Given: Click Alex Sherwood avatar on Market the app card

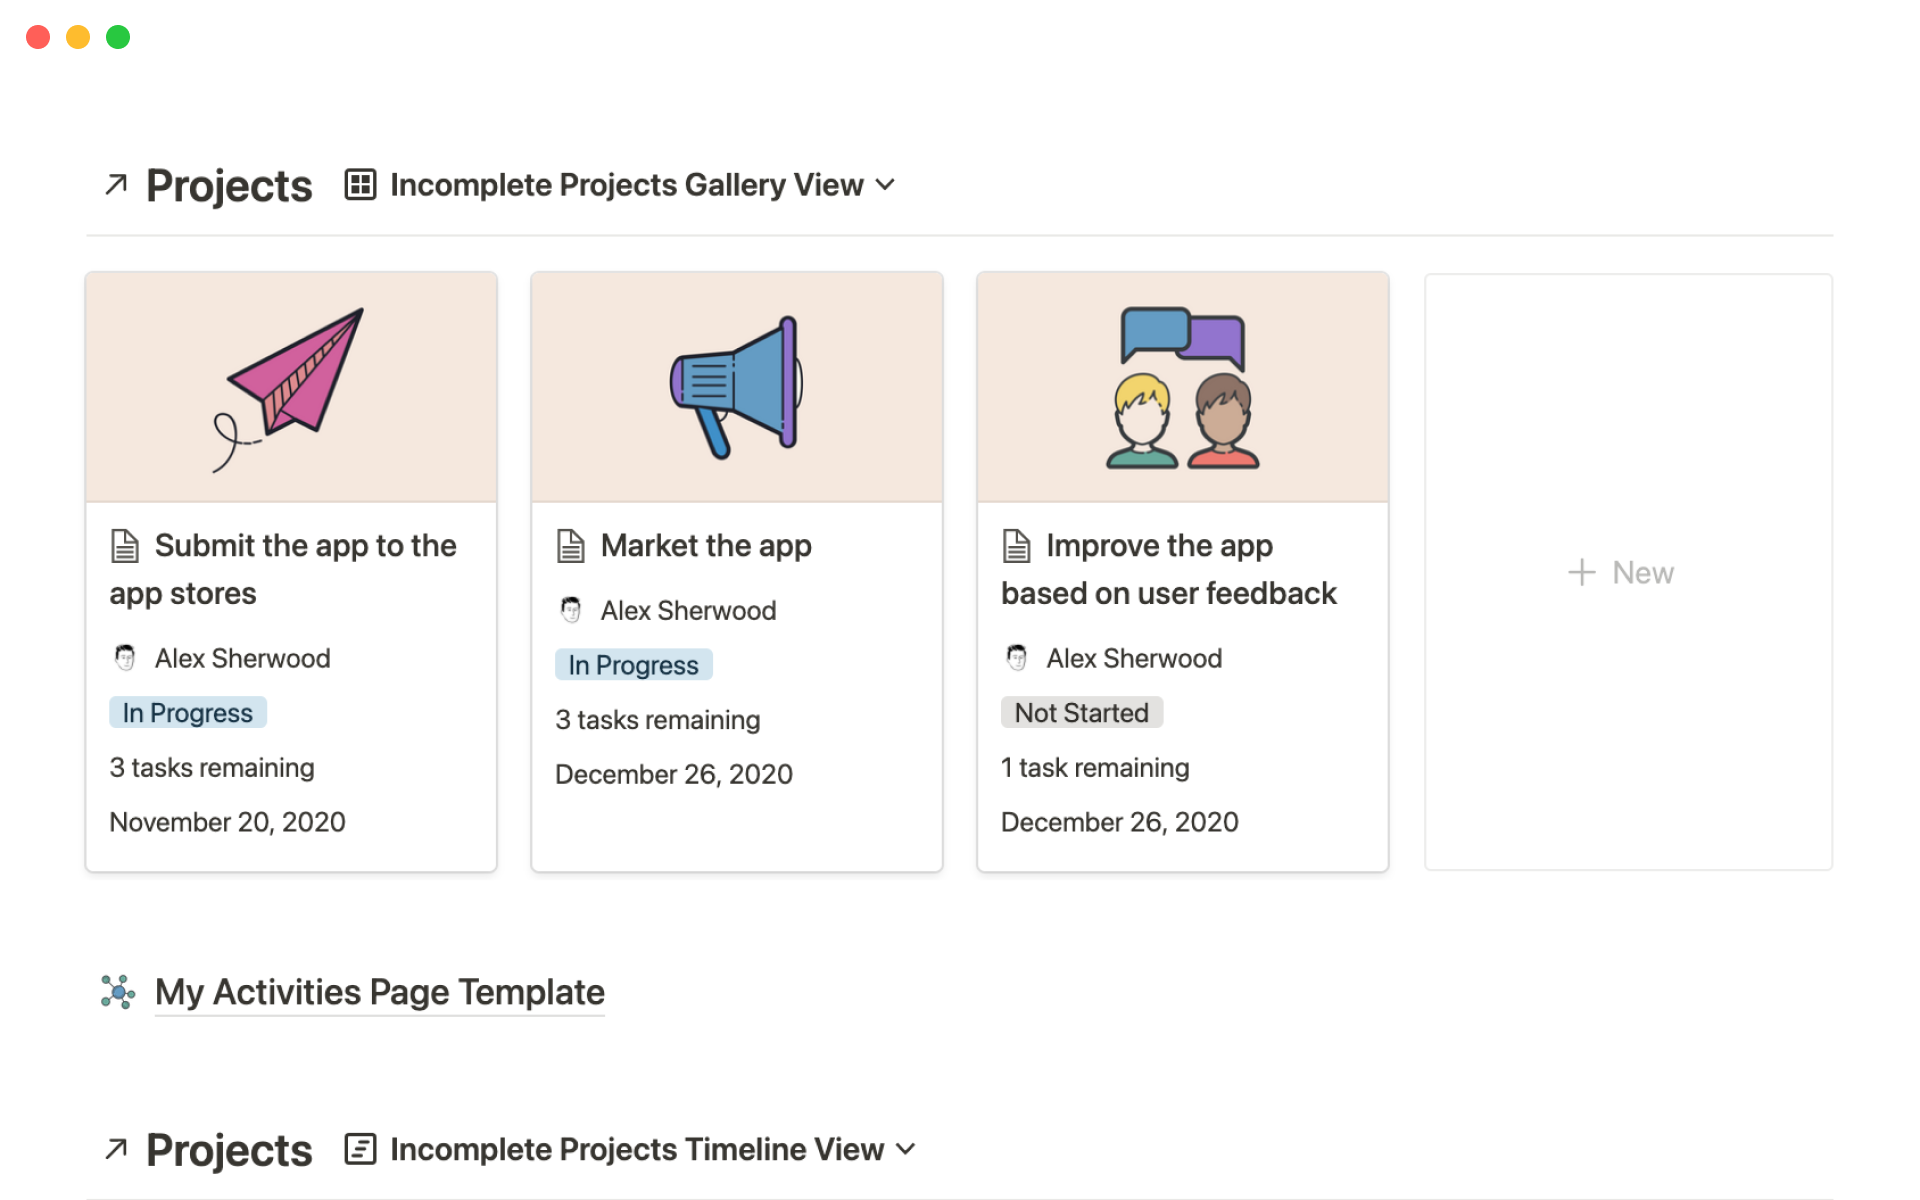Looking at the screenshot, I should [x=571, y=610].
